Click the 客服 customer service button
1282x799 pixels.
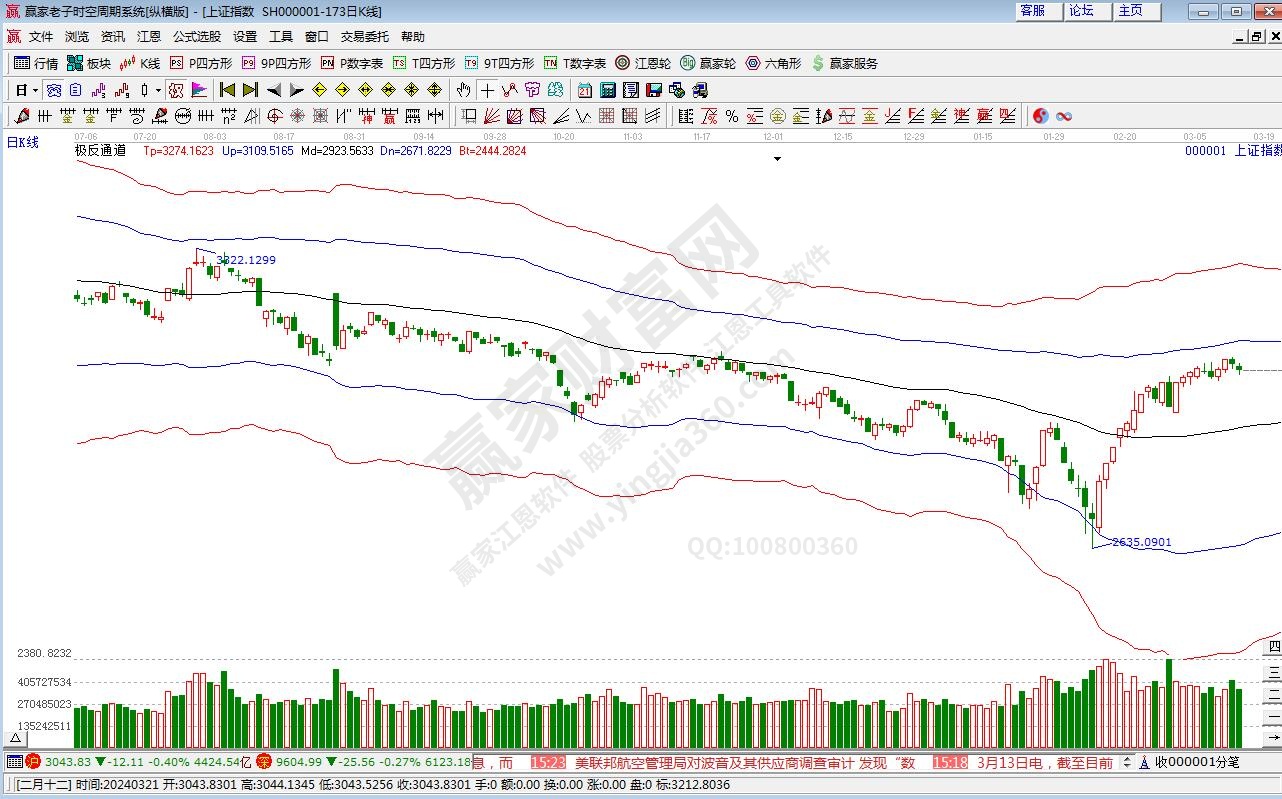(x=1032, y=11)
